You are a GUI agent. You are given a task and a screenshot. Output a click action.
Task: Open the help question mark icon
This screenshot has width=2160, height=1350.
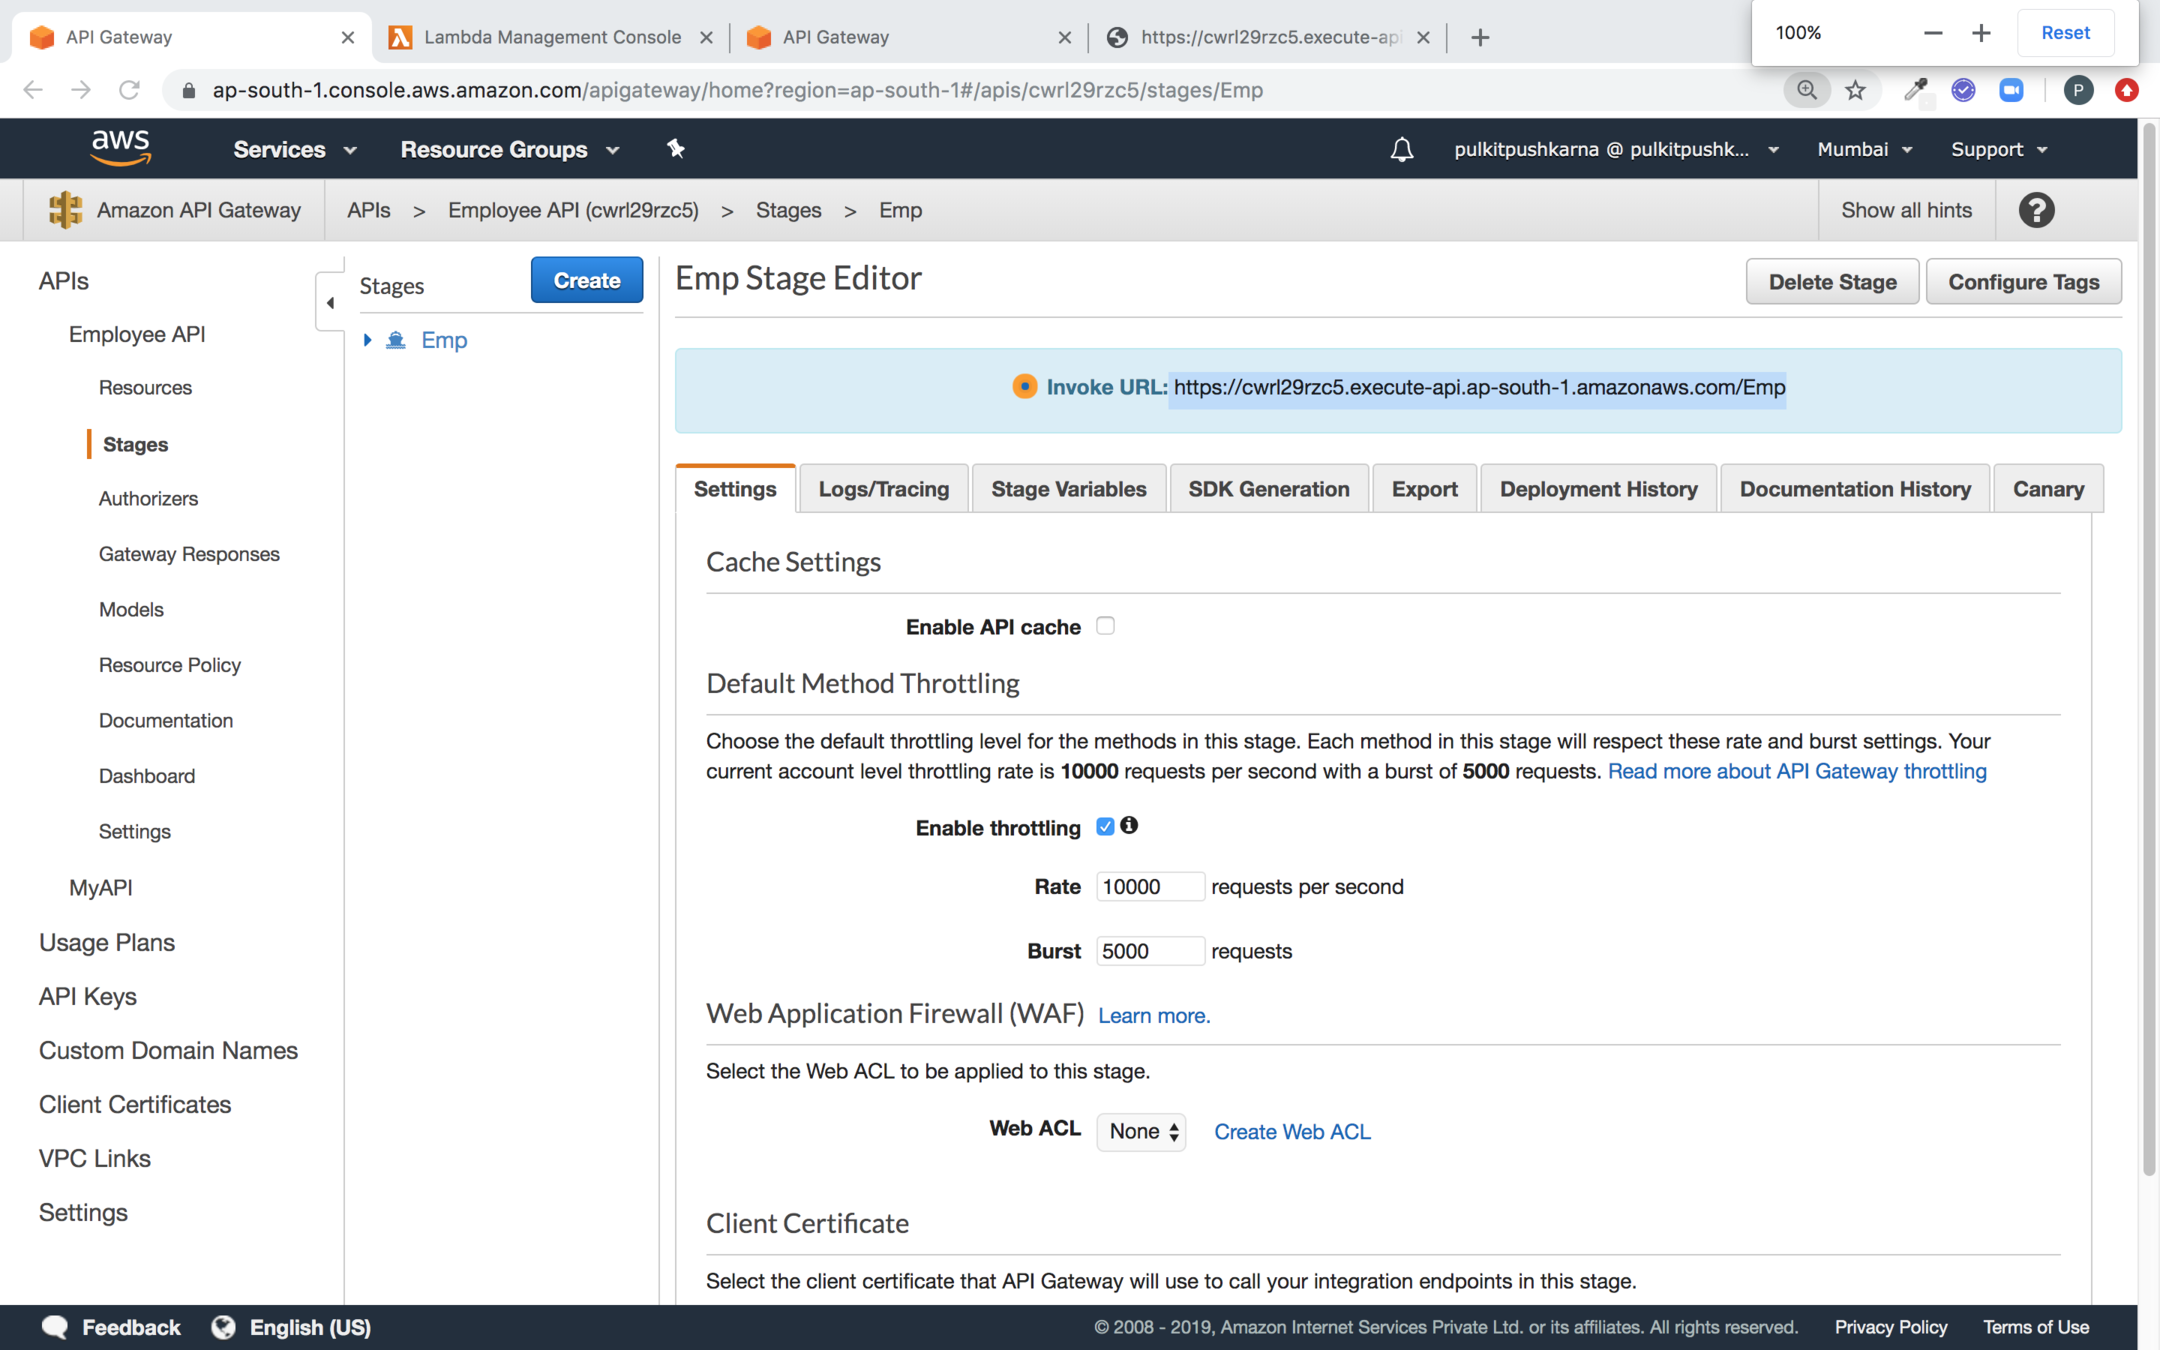(x=2036, y=210)
